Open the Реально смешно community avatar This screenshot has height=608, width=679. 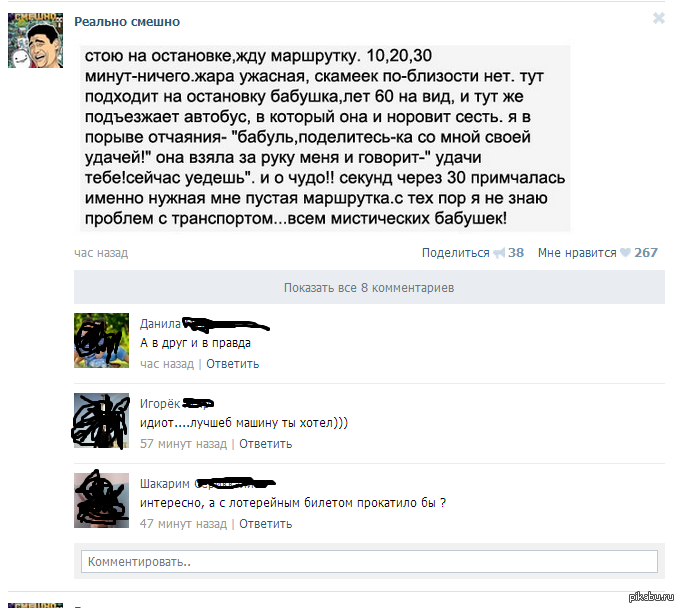click(36, 40)
